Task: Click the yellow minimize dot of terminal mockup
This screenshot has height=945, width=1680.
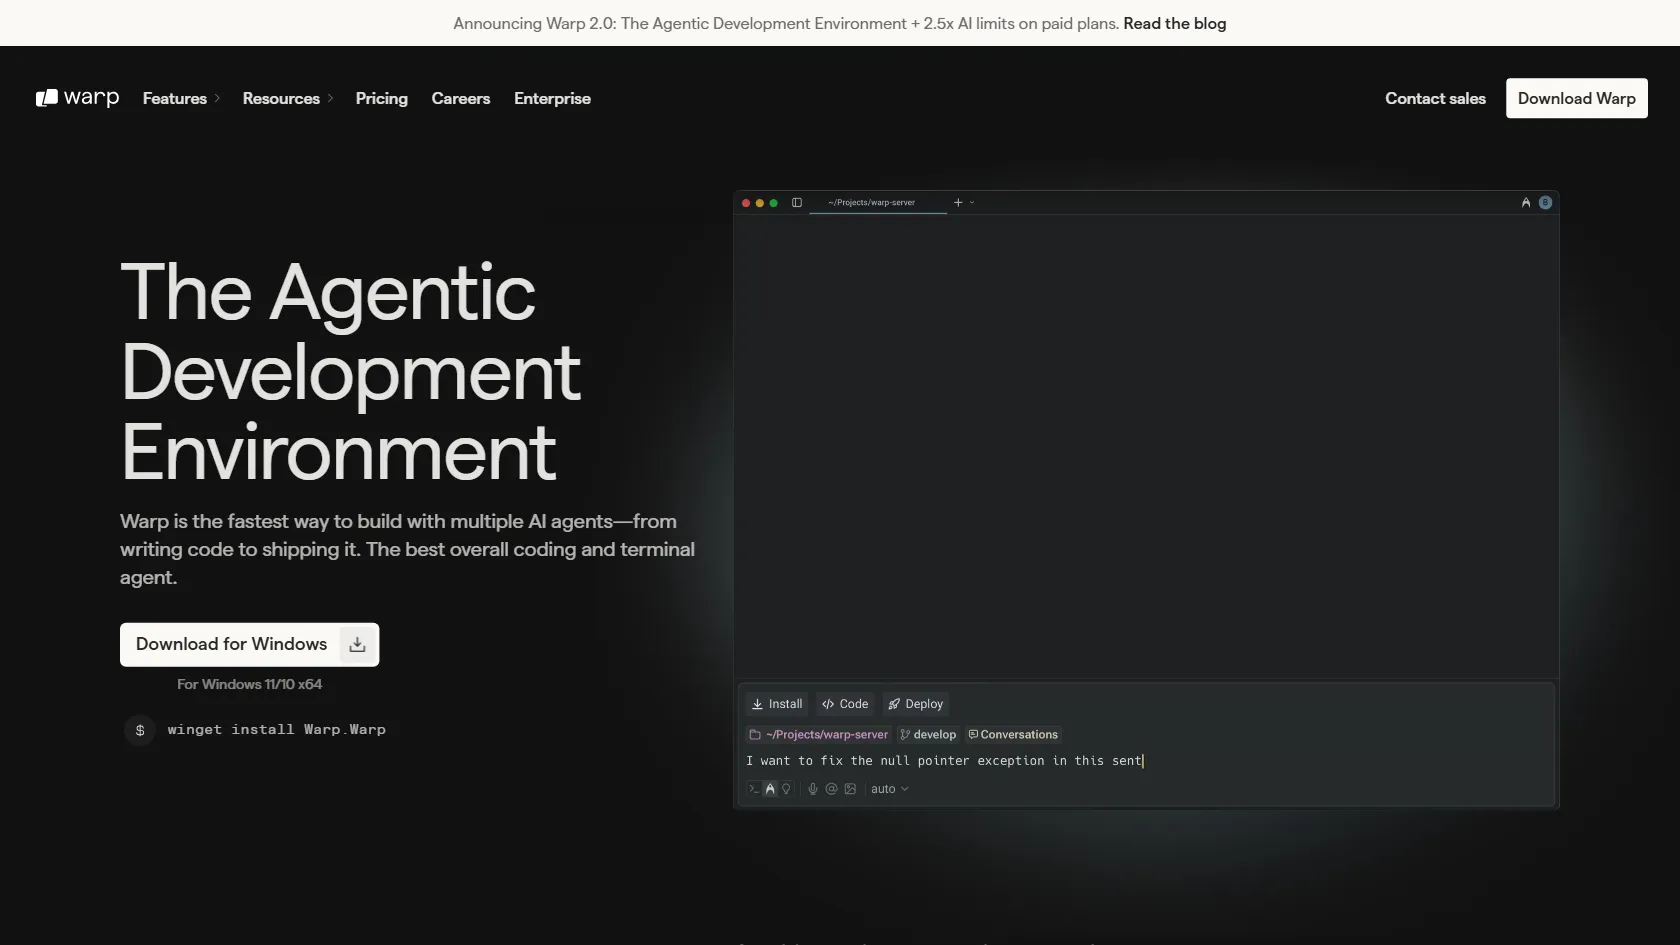Action: click(760, 203)
